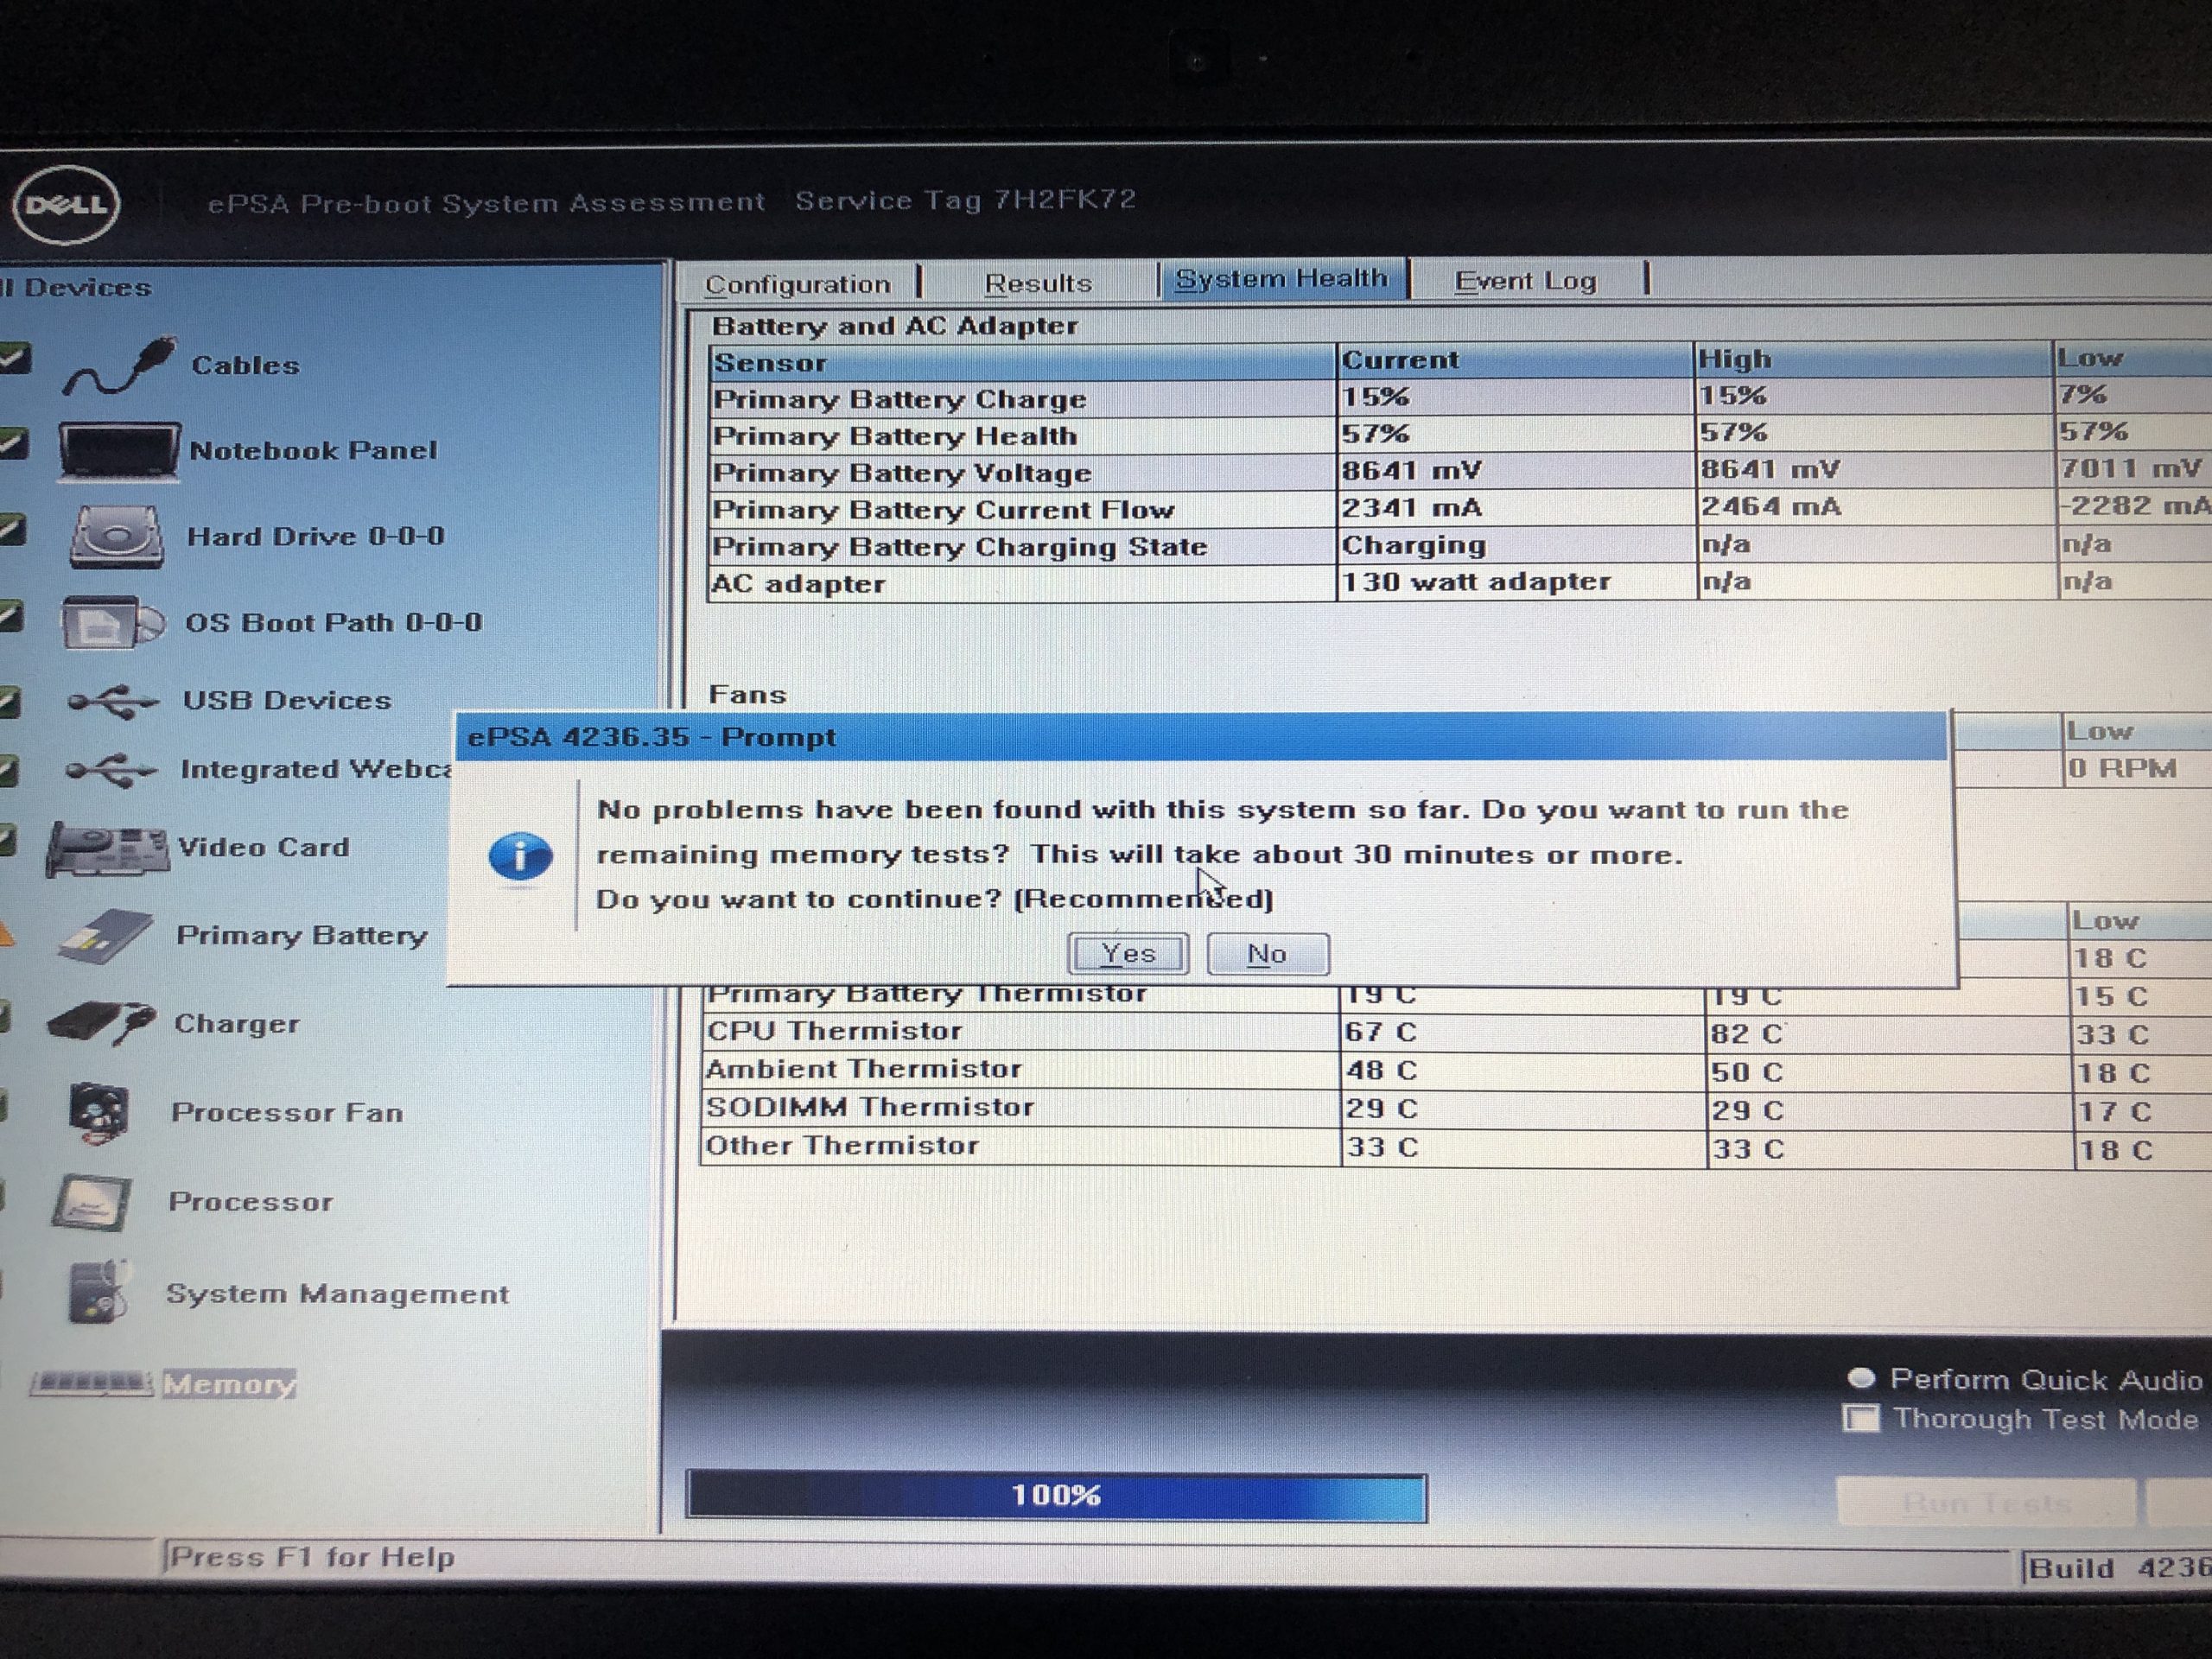The image size is (2212, 1659).
Task: Click the Primary Battery Charging State row
Action: click(x=1460, y=546)
